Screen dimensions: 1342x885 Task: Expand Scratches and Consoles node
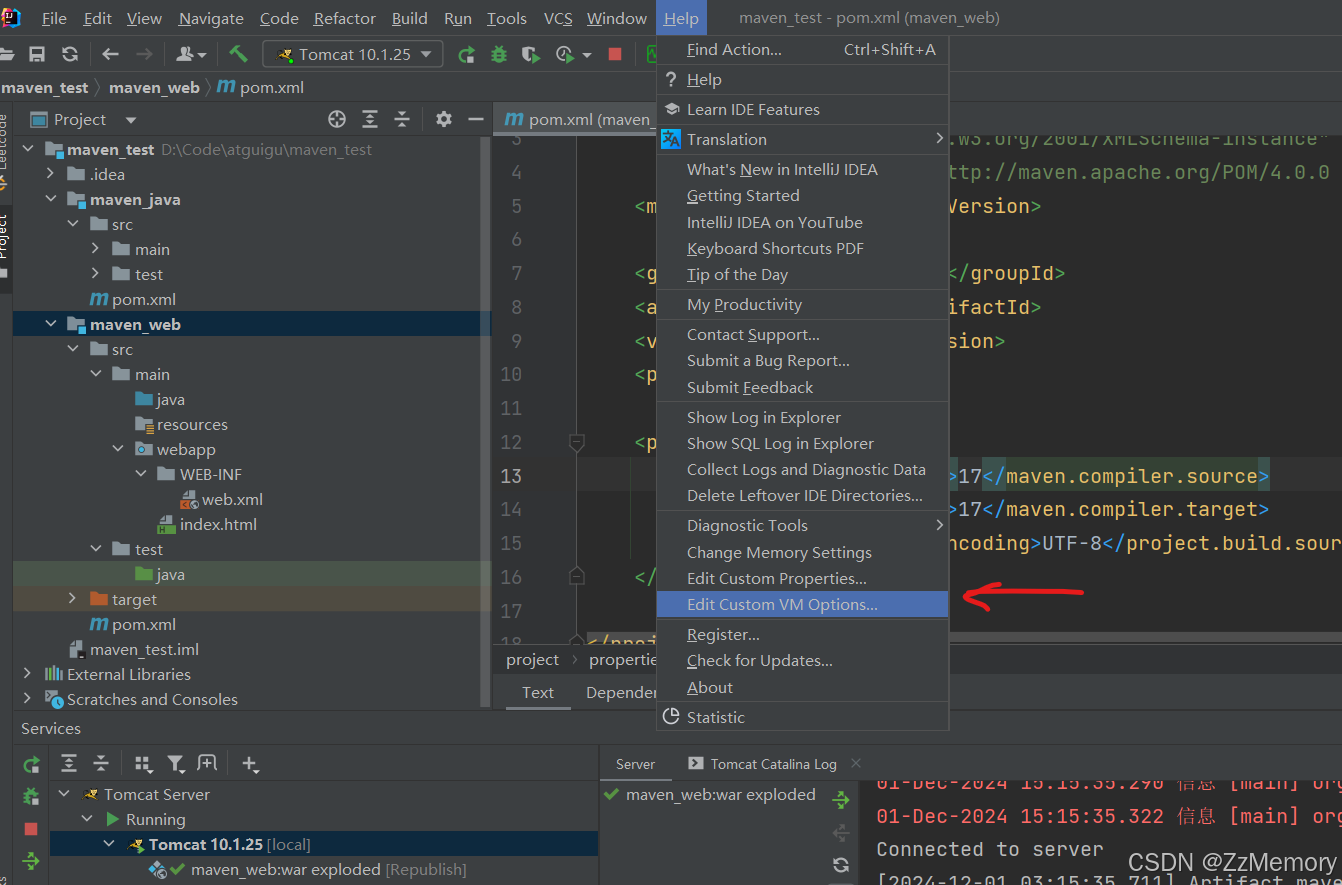[x=27, y=699]
